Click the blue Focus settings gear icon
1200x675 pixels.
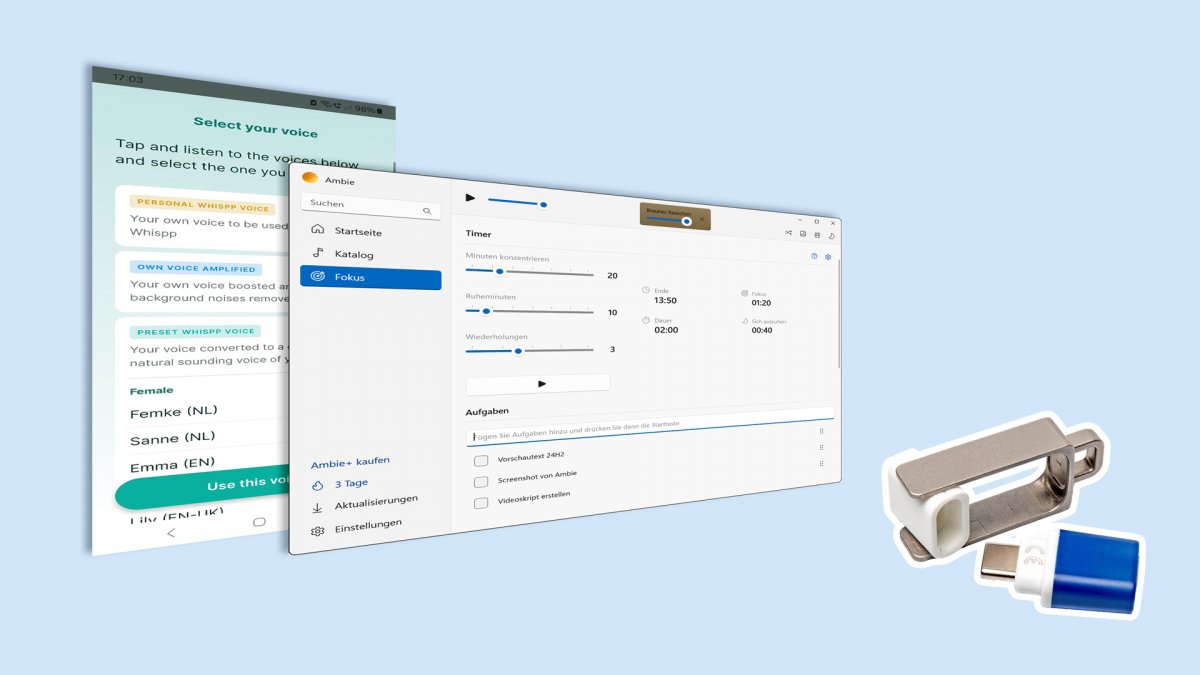pyautogui.click(x=828, y=257)
